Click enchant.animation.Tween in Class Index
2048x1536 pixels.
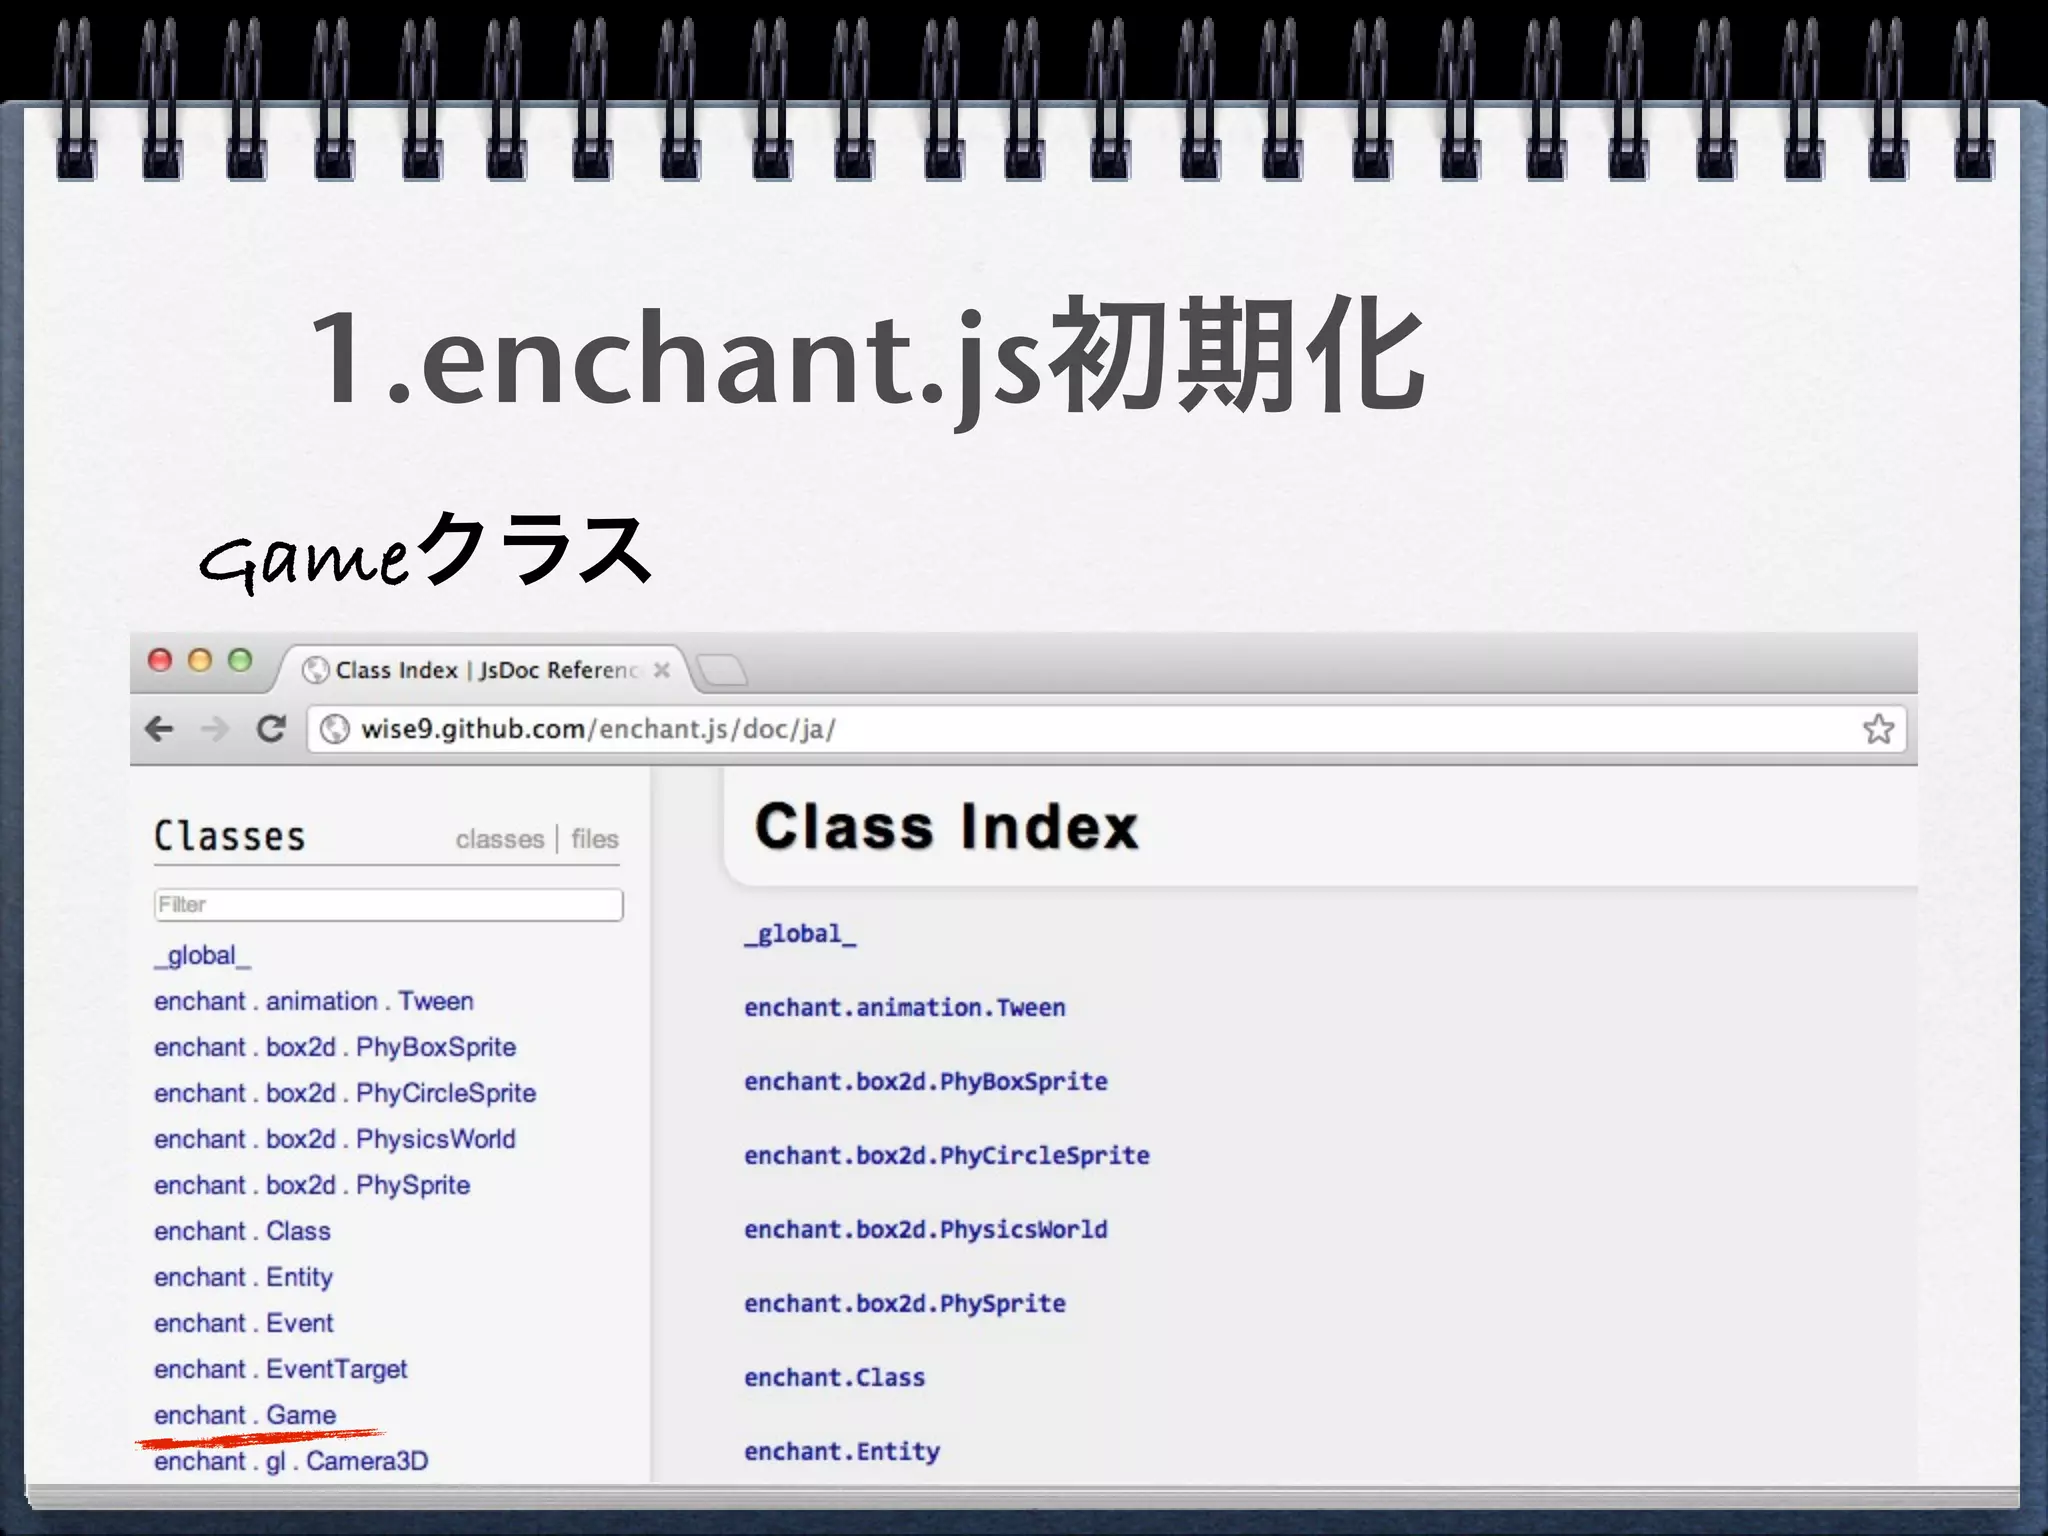pos(905,1007)
